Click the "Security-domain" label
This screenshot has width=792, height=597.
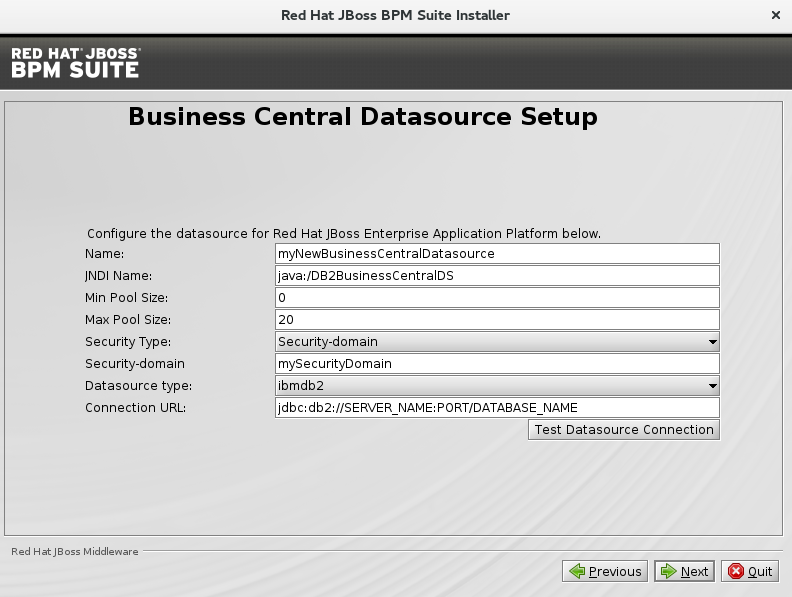(135, 364)
